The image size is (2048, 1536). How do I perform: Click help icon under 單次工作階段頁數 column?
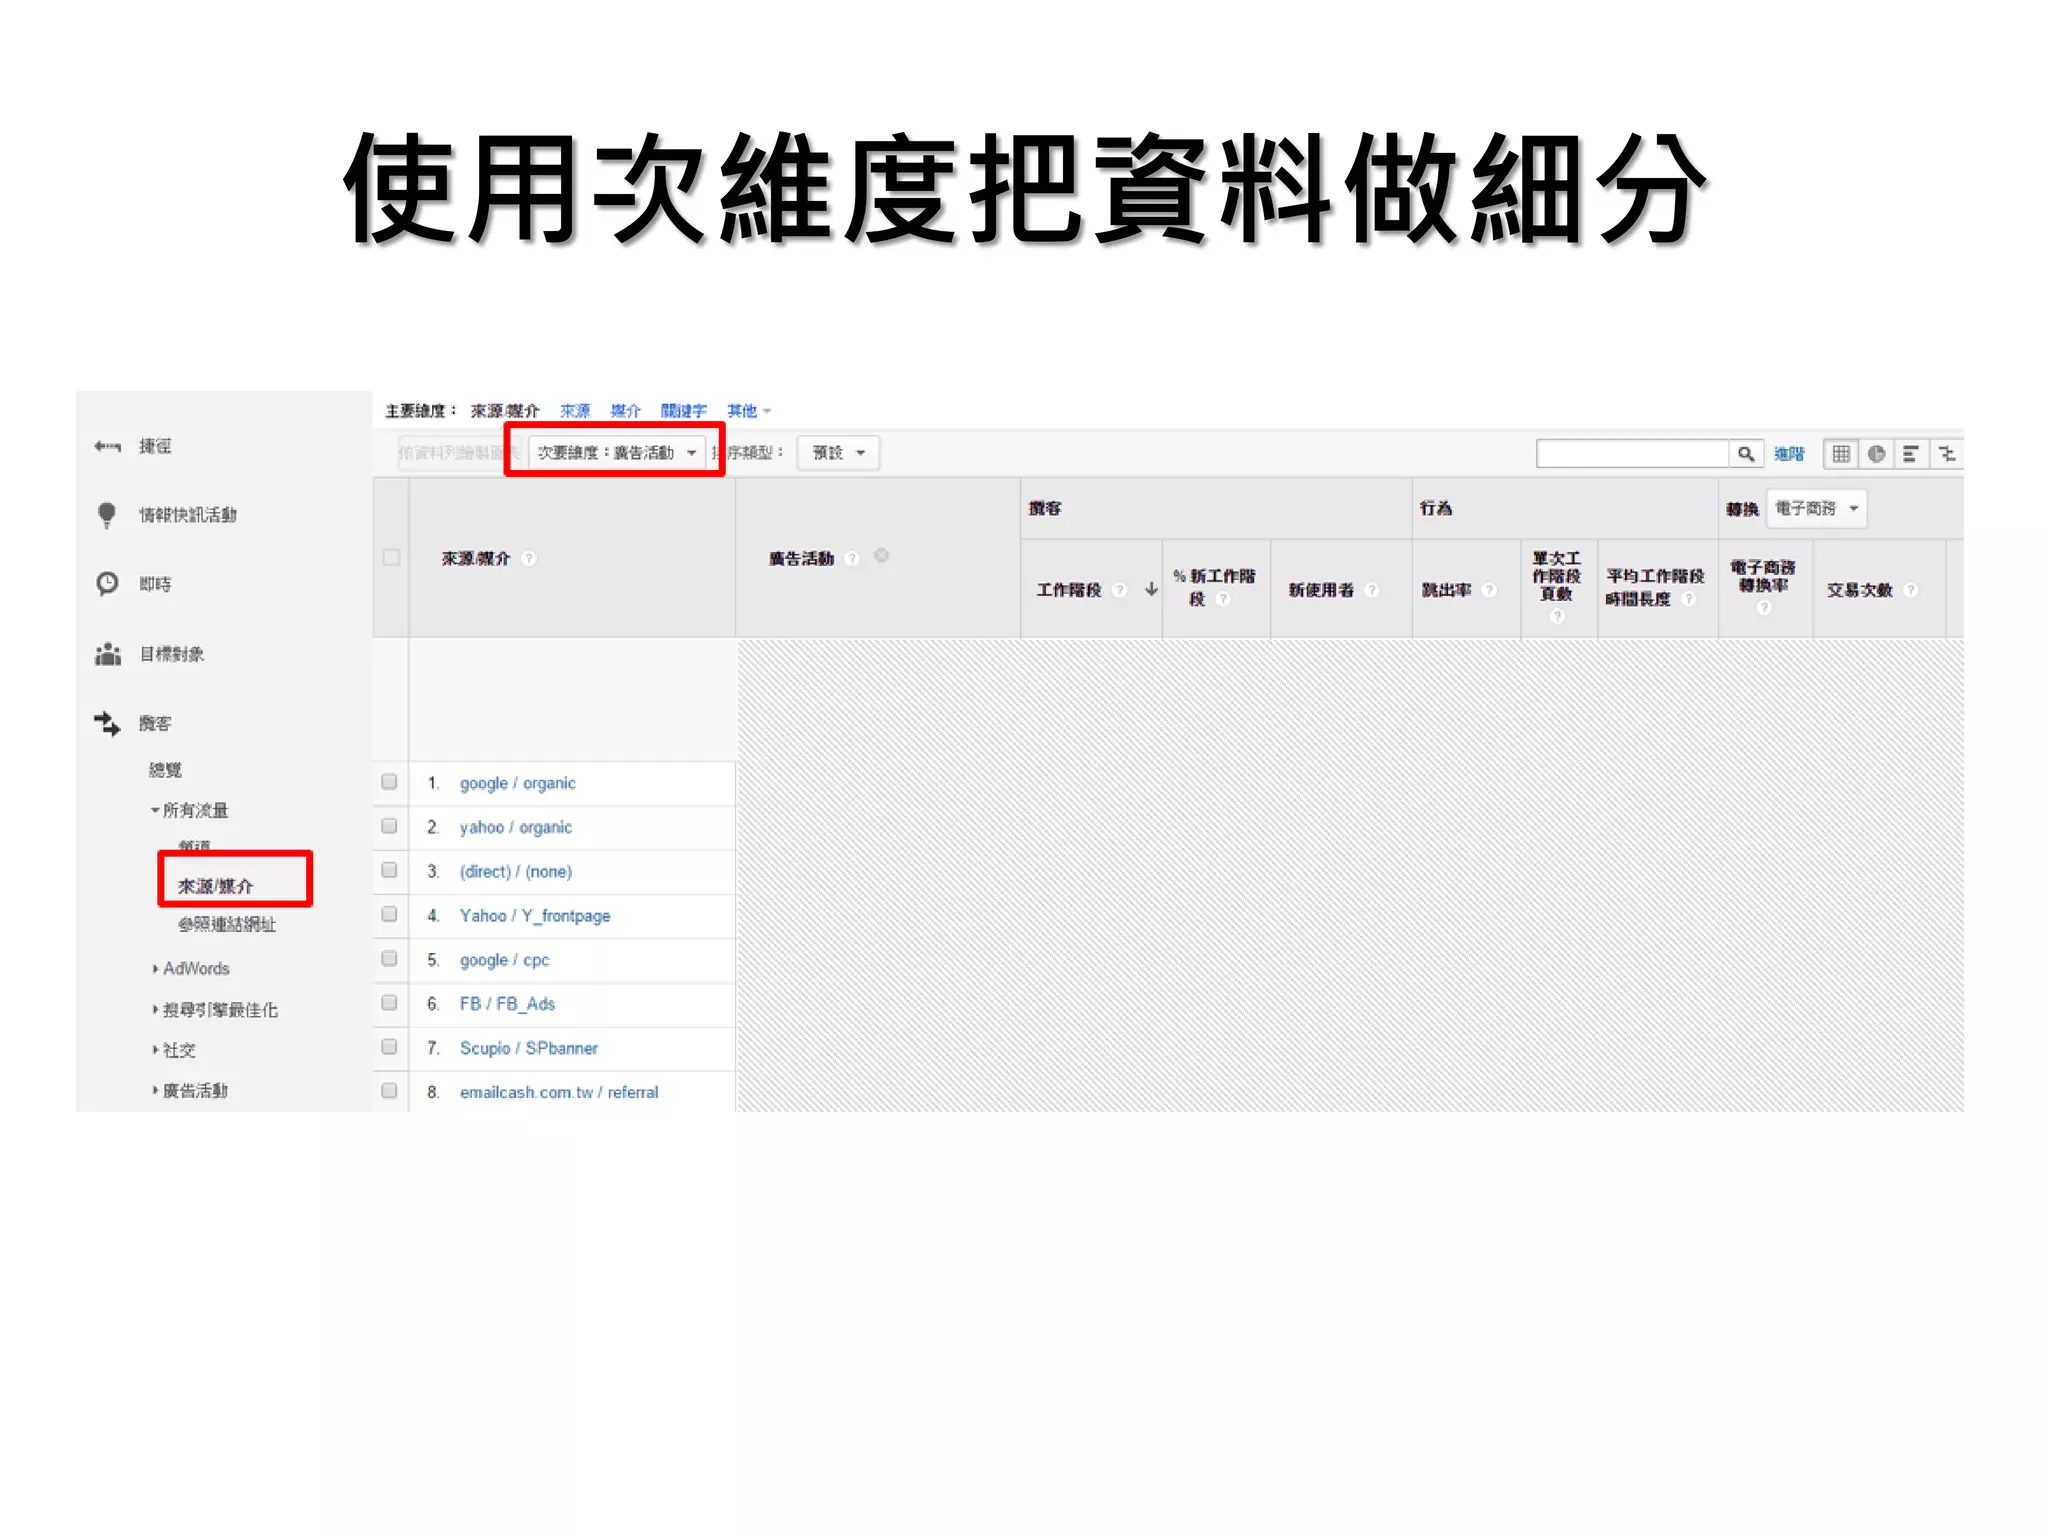[x=1557, y=617]
